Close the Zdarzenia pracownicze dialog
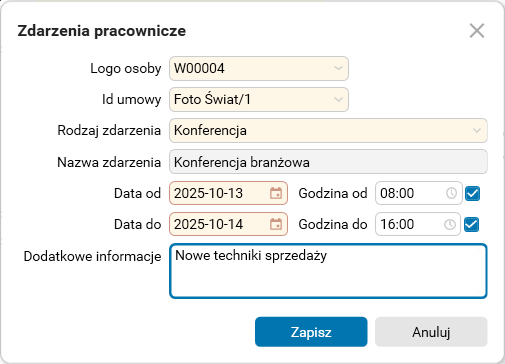Image resolution: width=505 pixels, height=364 pixels. coord(477,31)
